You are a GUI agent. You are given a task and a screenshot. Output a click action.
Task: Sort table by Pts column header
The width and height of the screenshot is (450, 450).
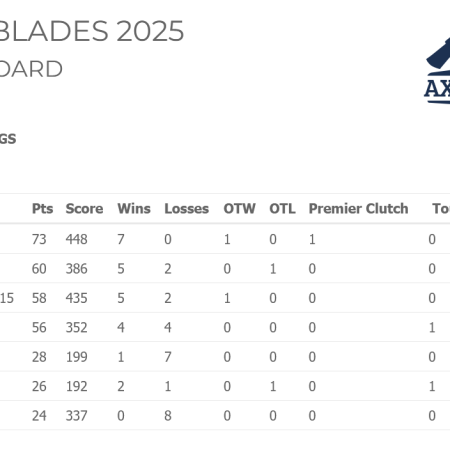[x=42, y=209]
